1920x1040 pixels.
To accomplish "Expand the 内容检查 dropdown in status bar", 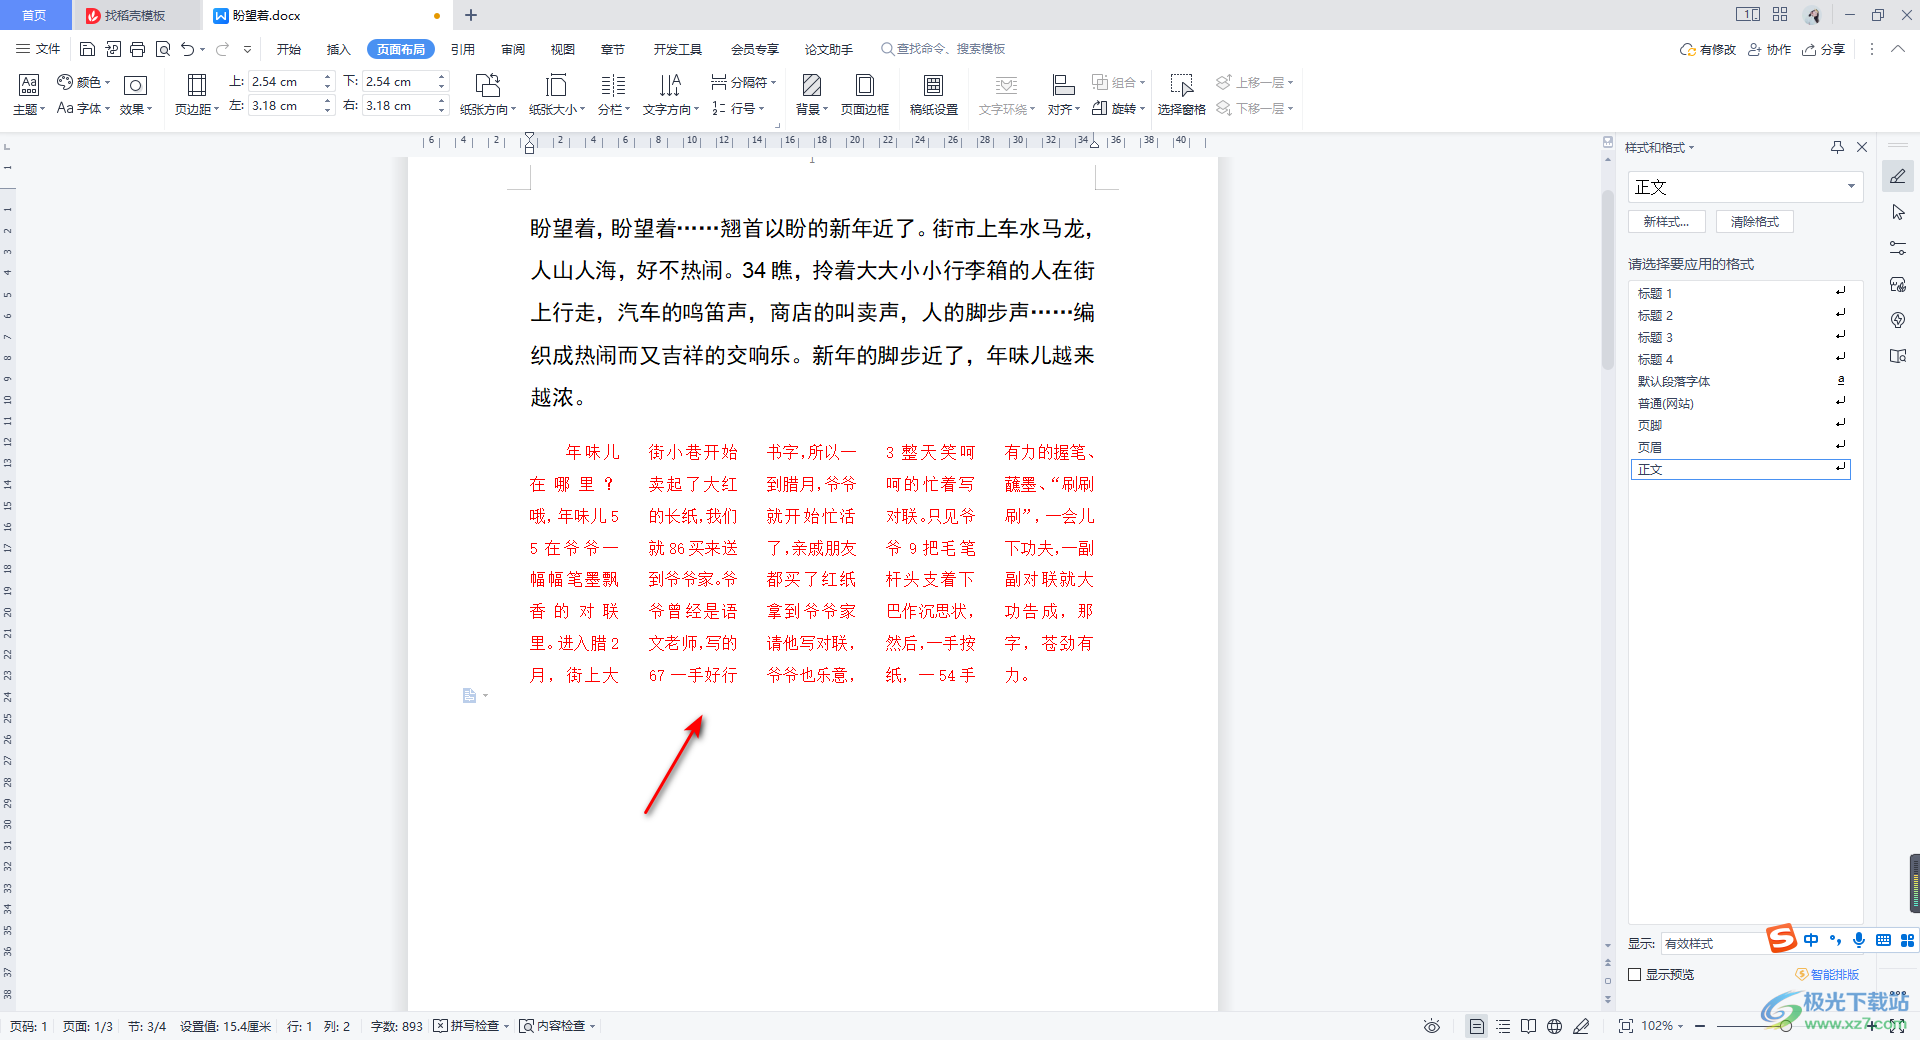I will coord(592,1026).
